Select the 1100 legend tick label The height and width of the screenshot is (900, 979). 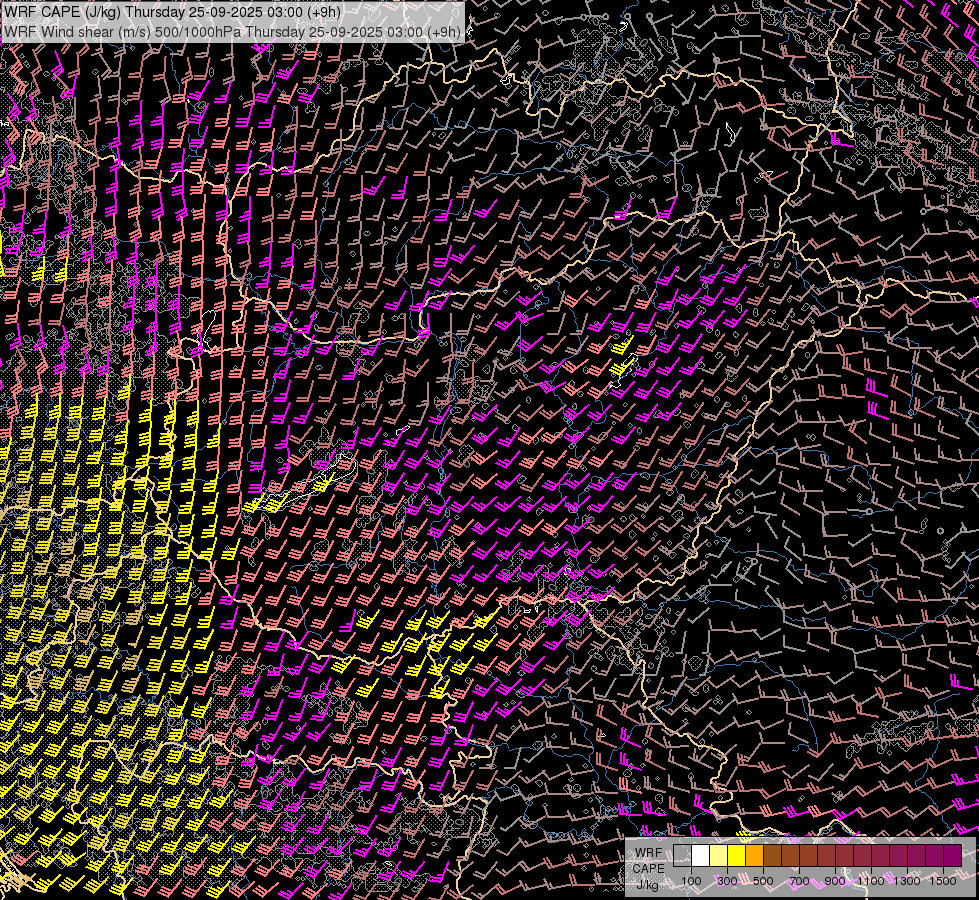pos(871,881)
